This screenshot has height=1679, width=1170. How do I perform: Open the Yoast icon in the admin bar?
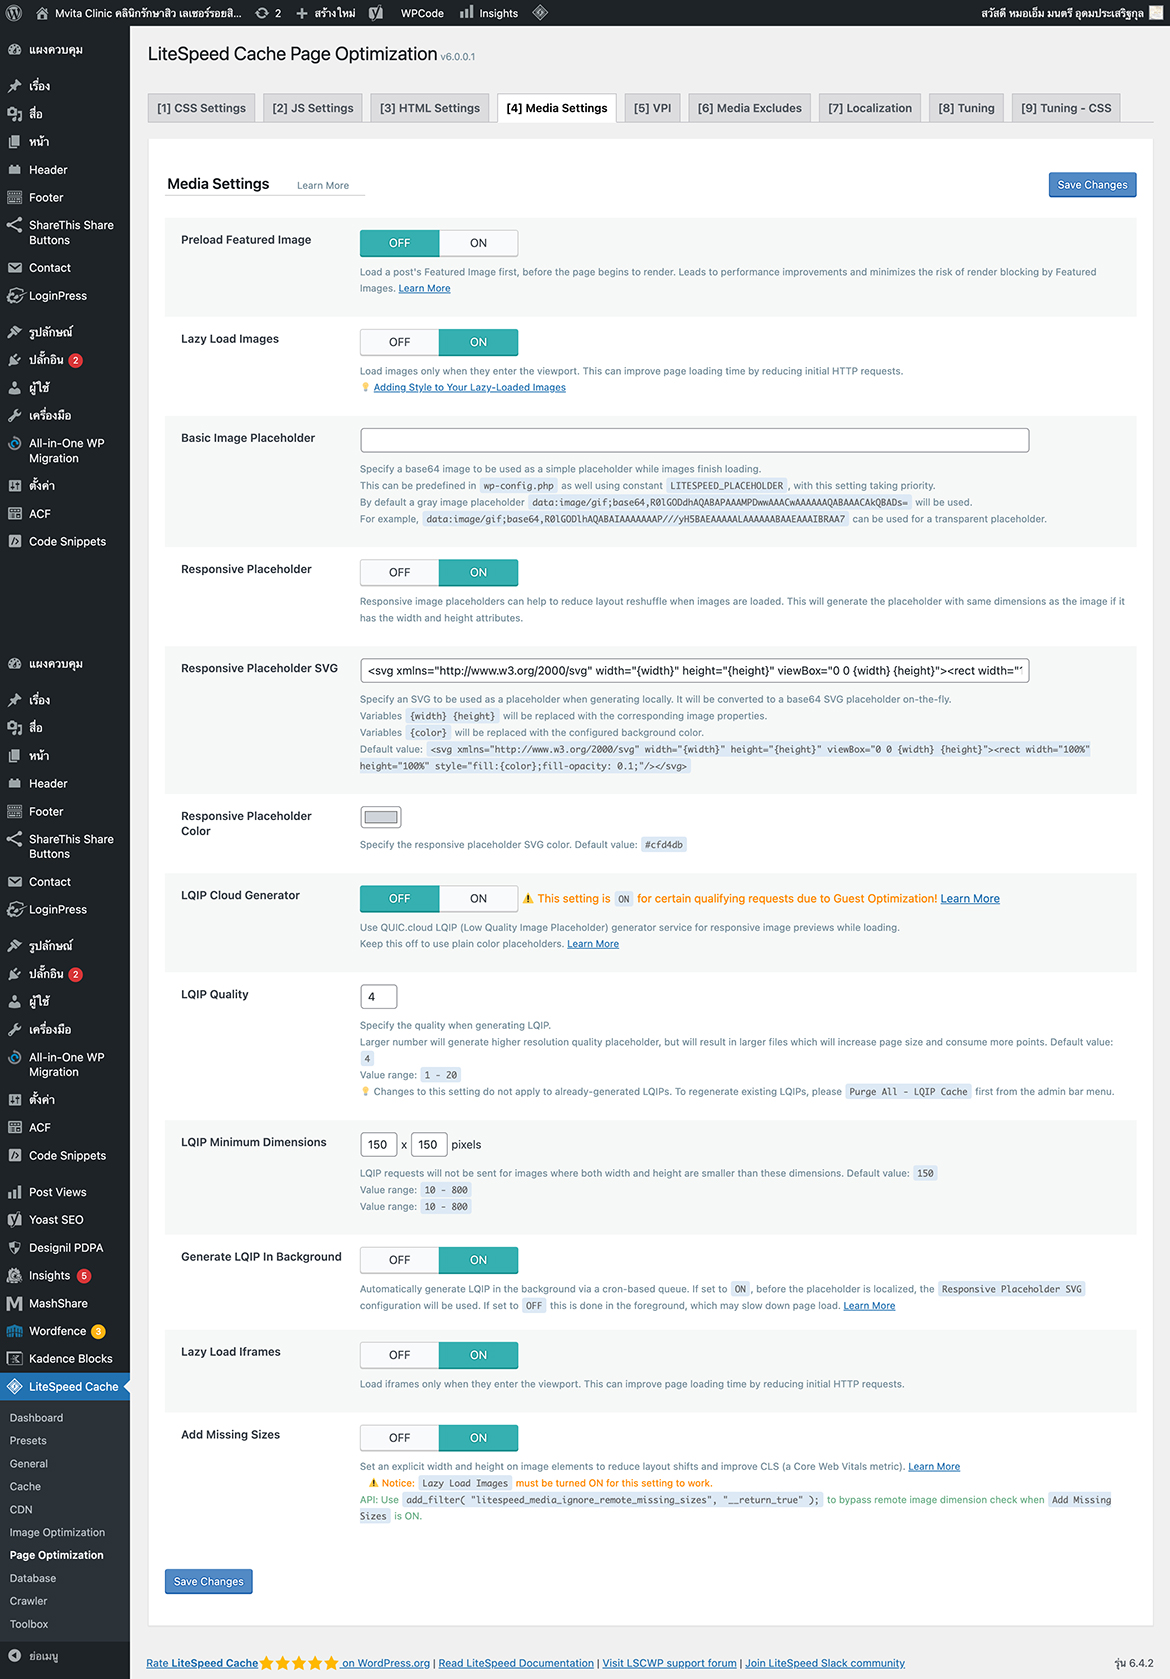point(376,13)
